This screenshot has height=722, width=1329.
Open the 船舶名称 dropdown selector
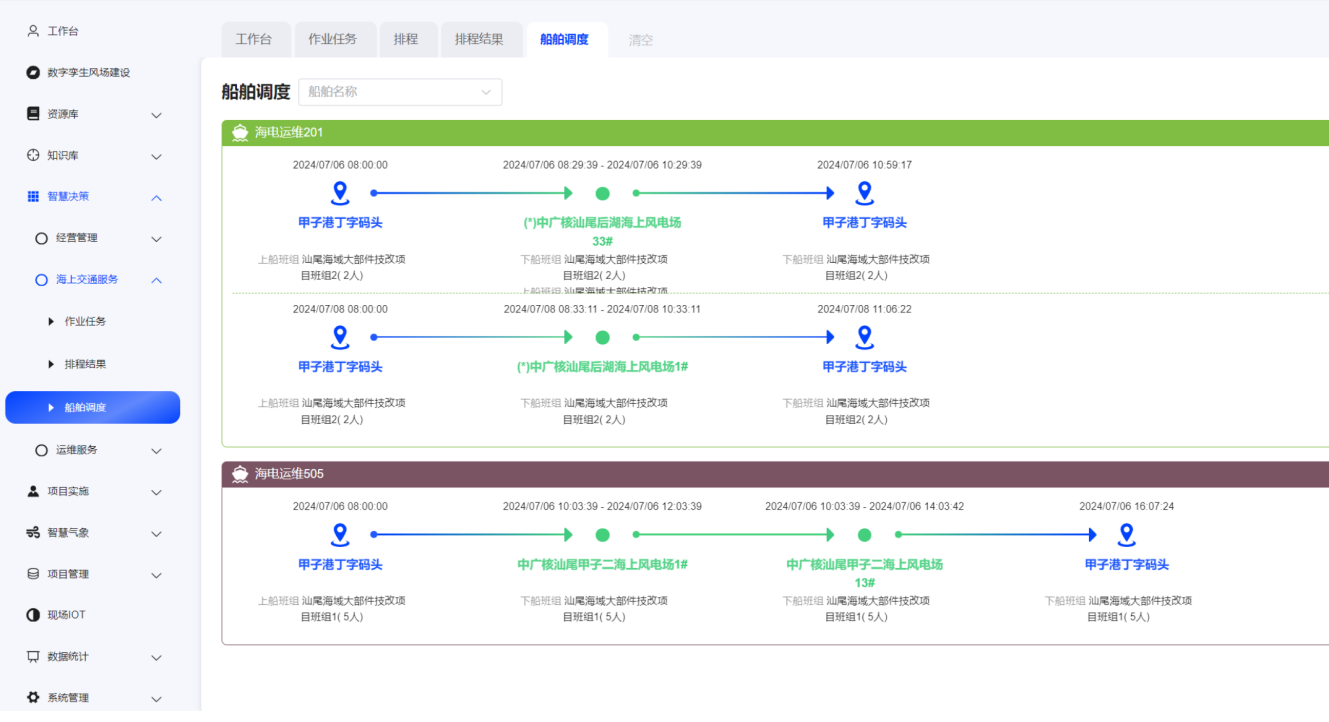pyautogui.click(x=400, y=92)
